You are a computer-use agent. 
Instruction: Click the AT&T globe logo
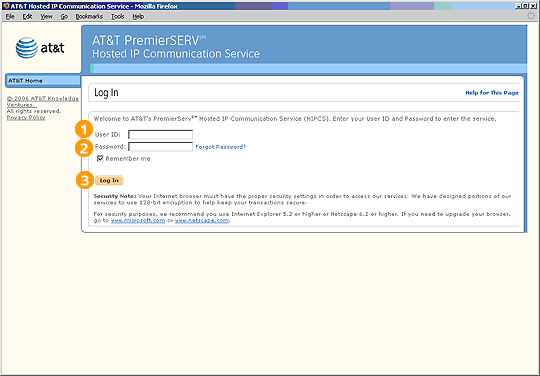[27, 48]
